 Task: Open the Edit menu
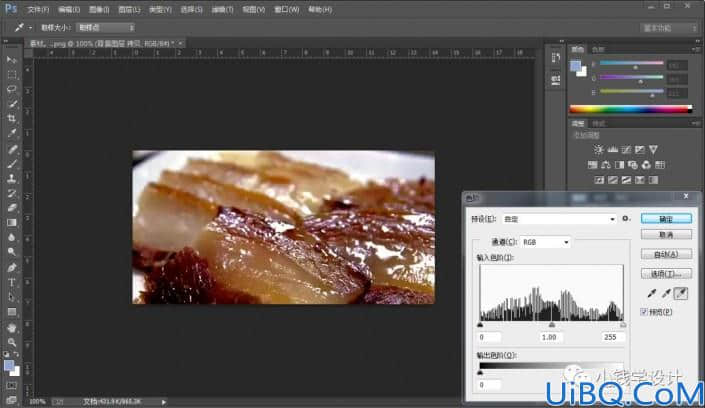coord(69,9)
